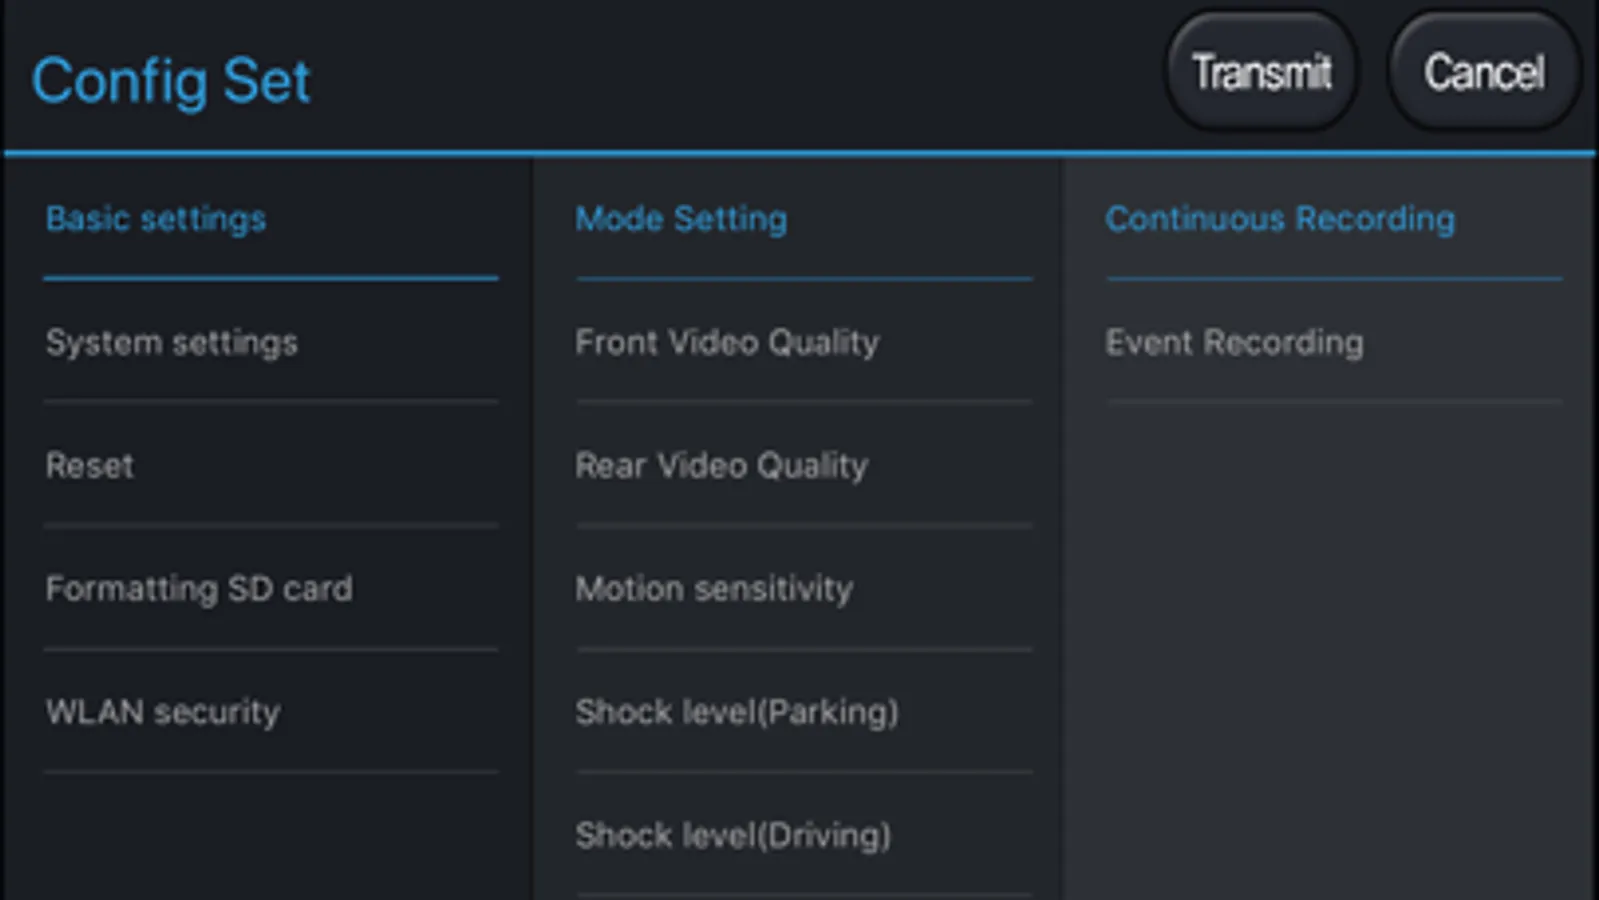This screenshot has width=1599, height=900.
Task: Choose the Continuous Recording heading
Action: coord(1279,219)
